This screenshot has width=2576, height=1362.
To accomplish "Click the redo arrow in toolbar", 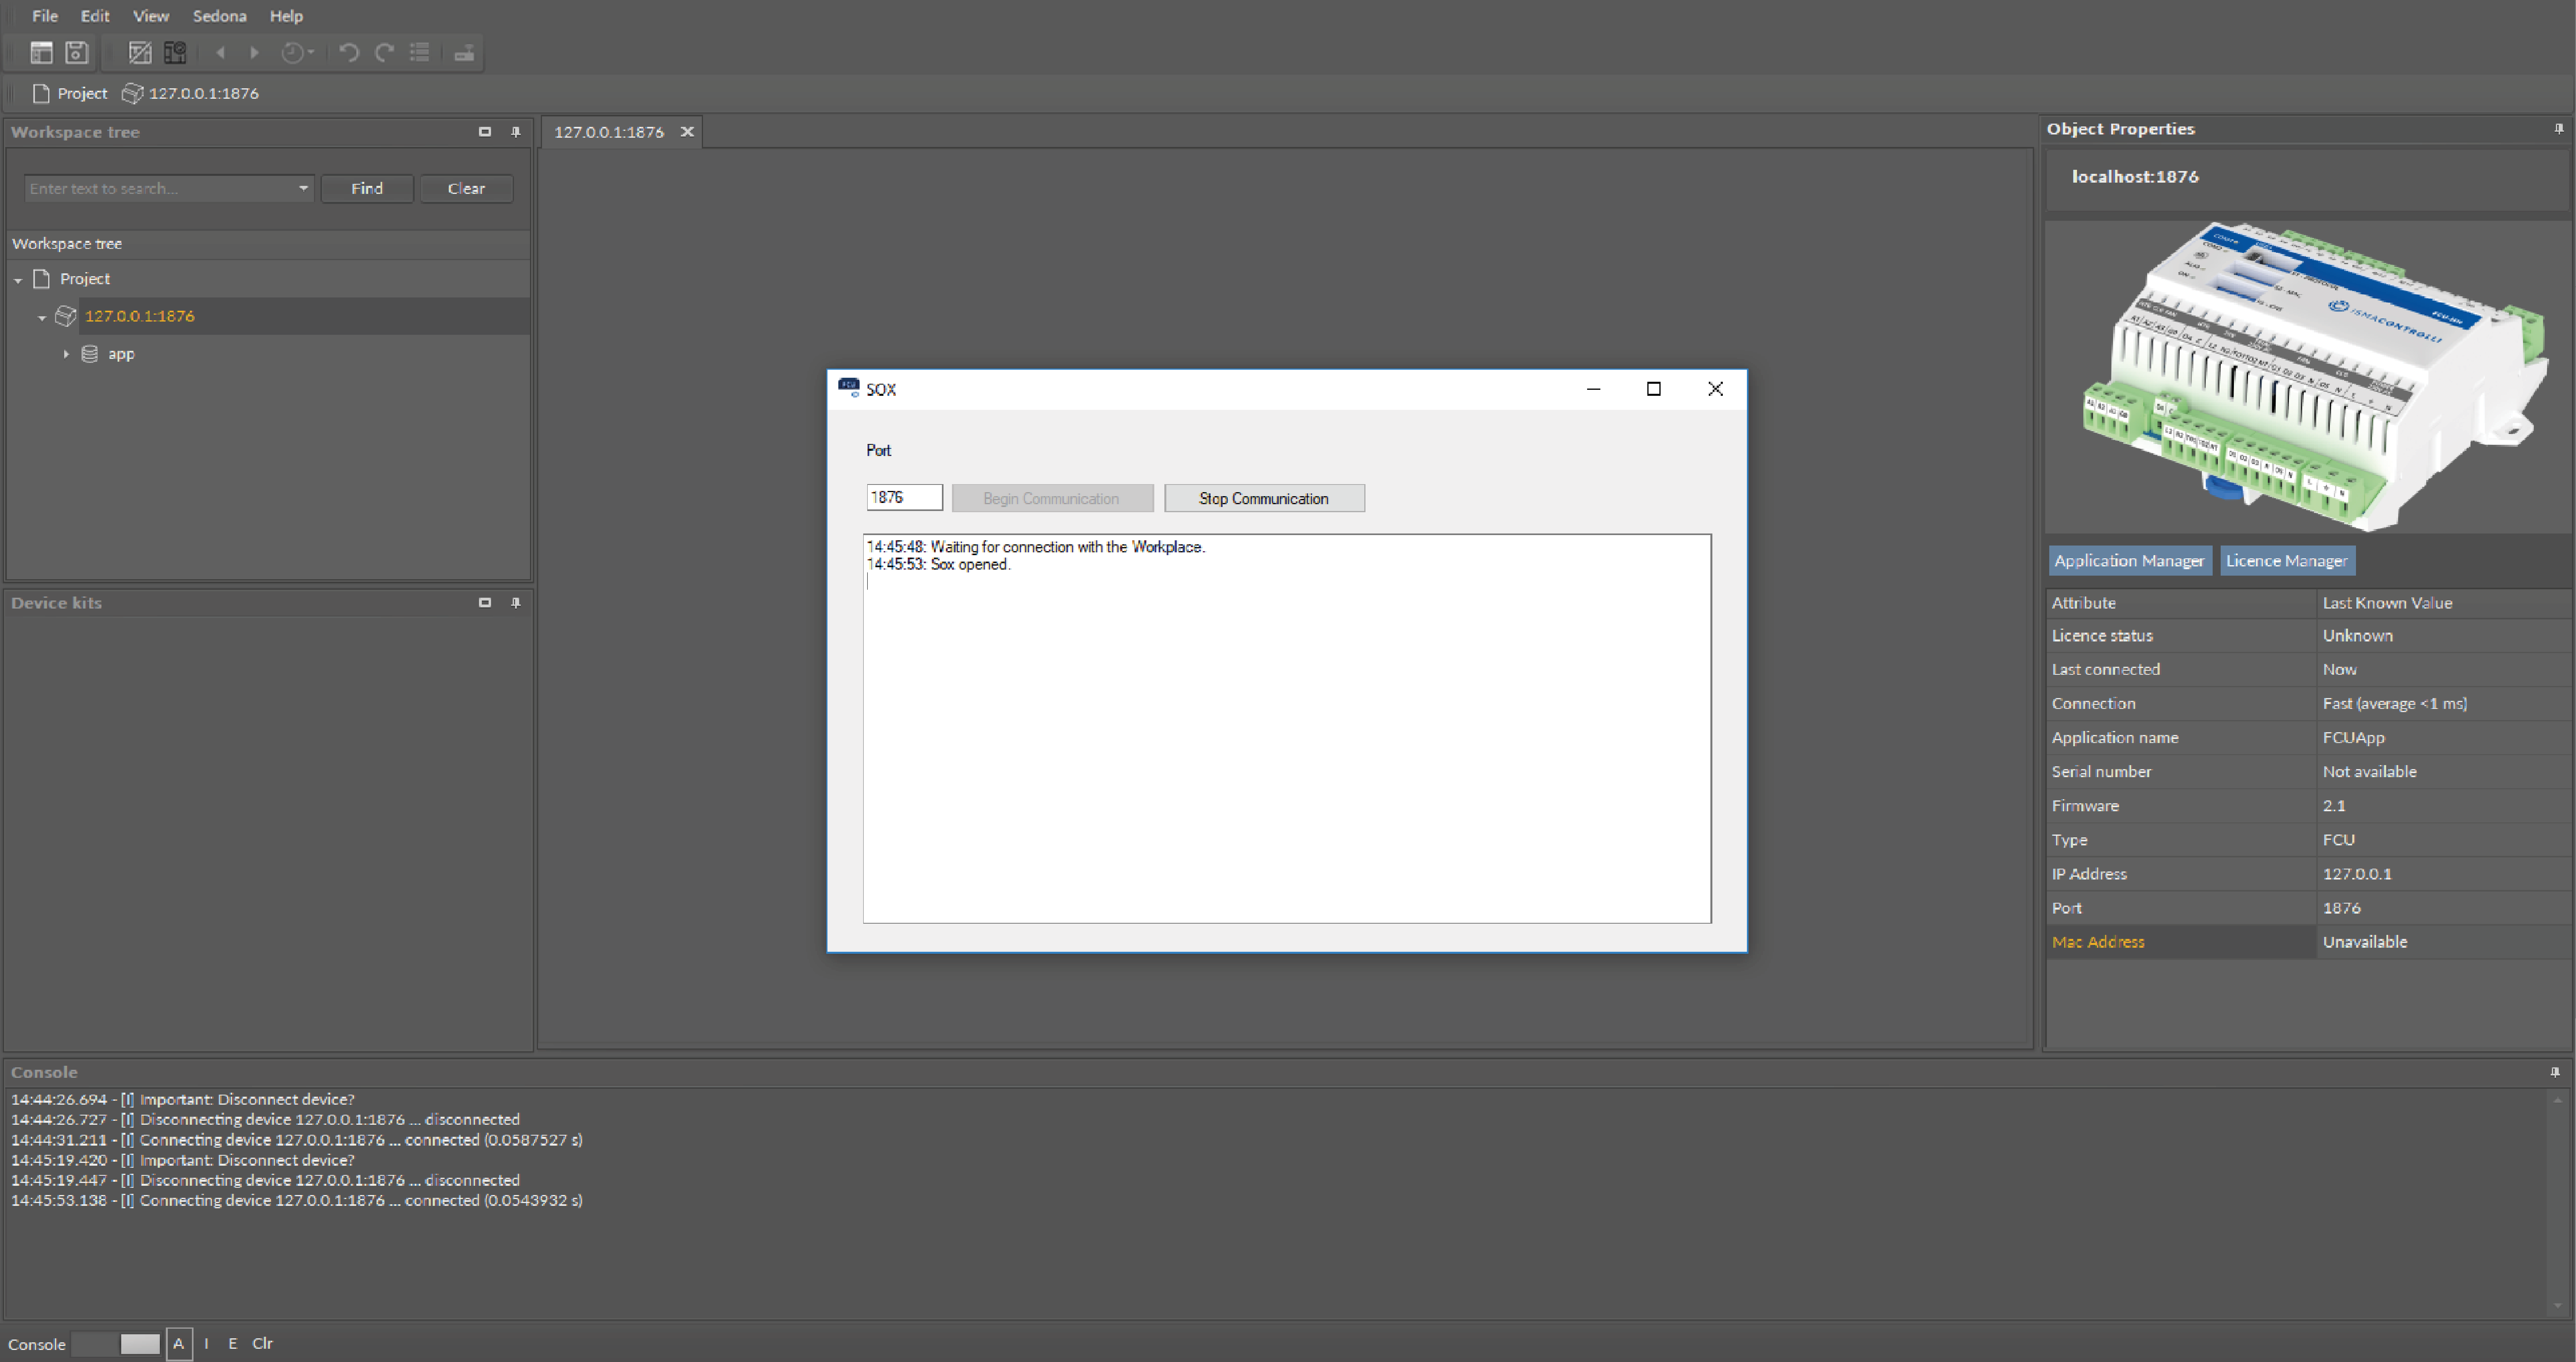I will 384,52.
